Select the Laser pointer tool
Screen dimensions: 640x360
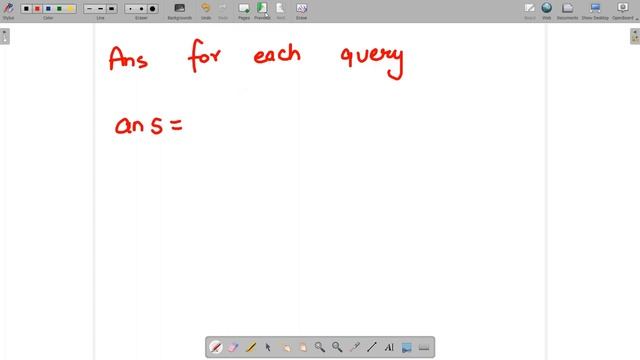point(354,347)
